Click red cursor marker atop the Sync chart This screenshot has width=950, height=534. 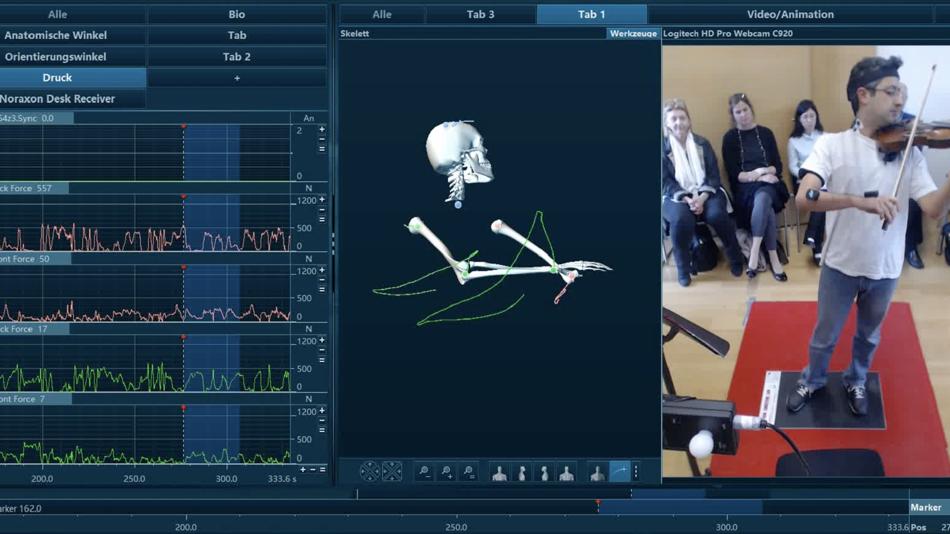tap(184, 127)
